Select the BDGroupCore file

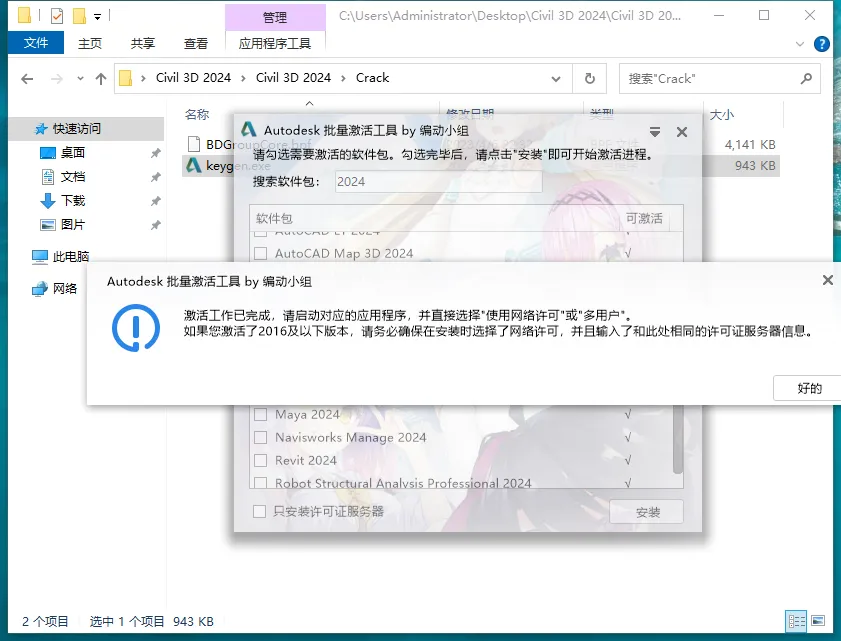[x=259, y=144]
